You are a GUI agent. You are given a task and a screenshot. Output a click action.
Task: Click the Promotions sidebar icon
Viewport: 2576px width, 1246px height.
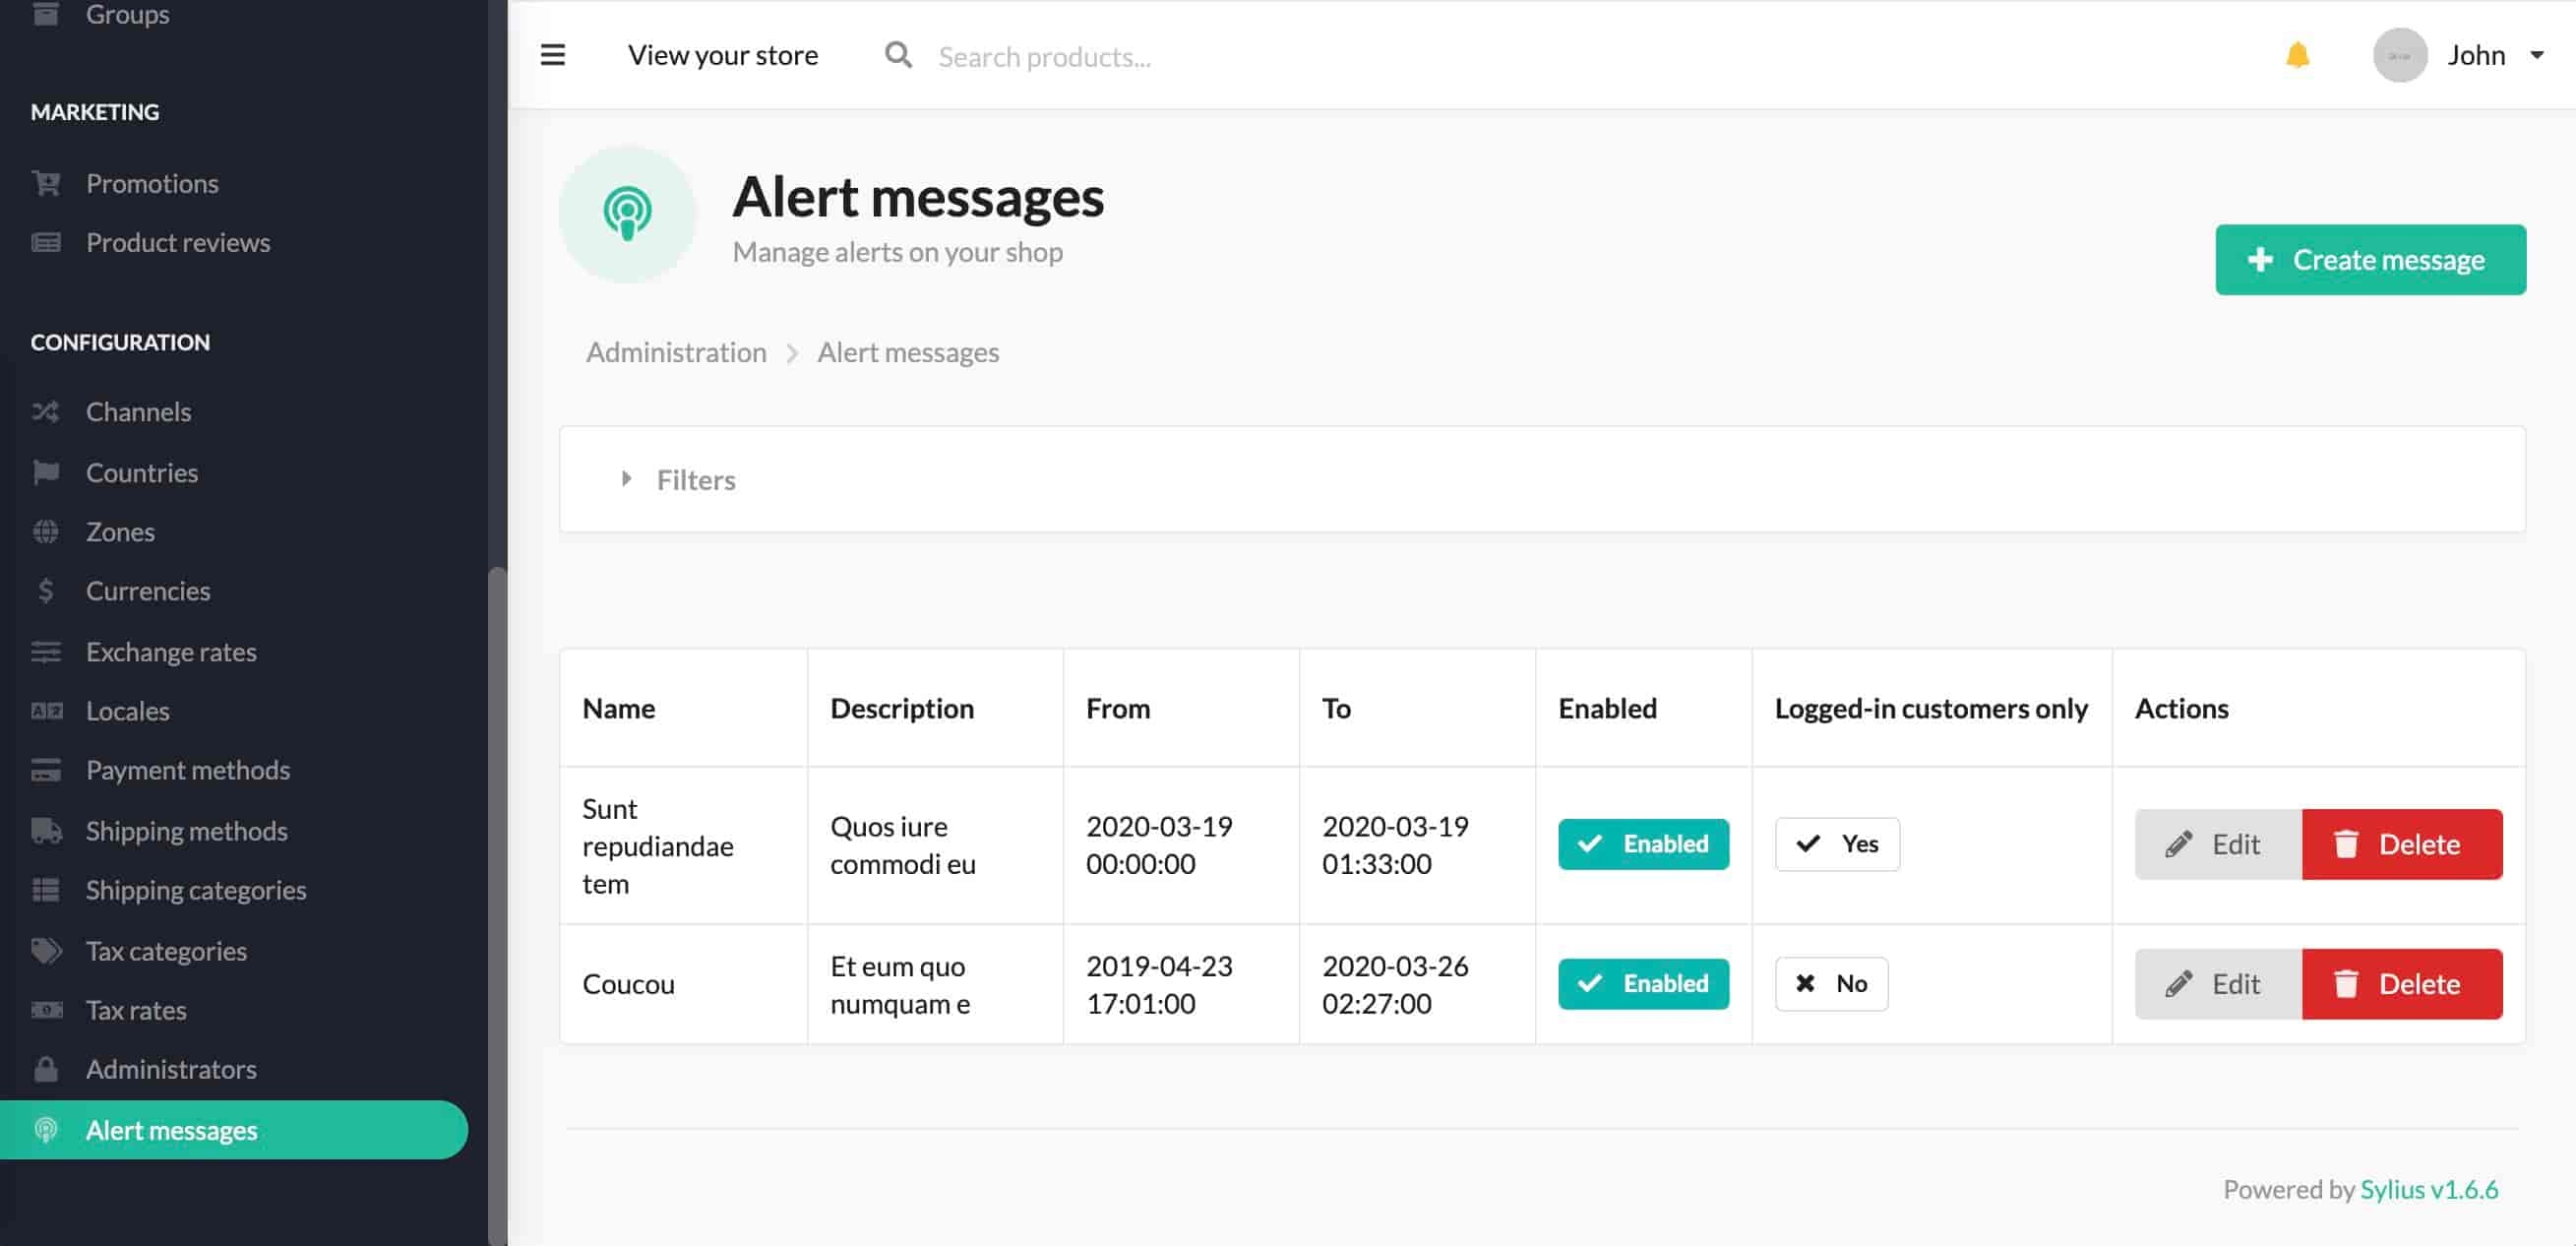tap(44, 182)
